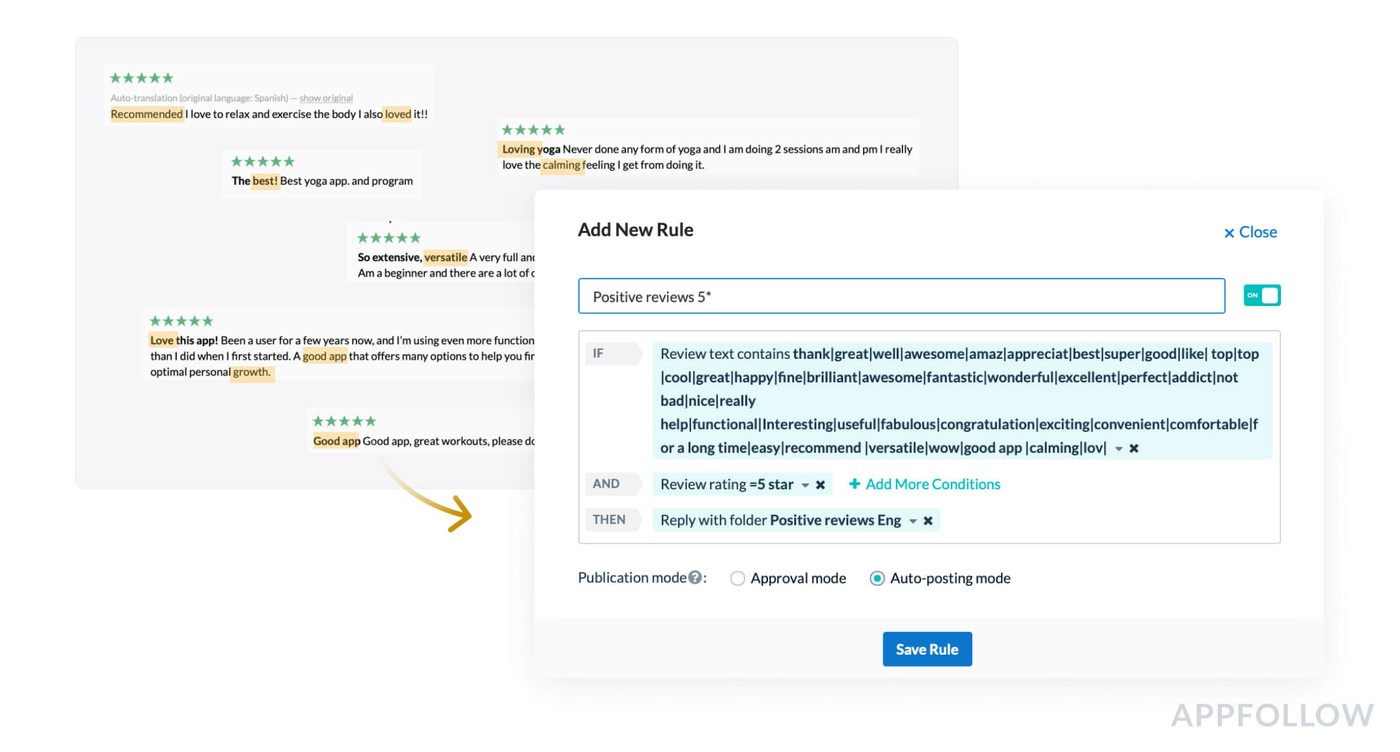The width and height of the screenshot is (1400, 752).
Task: Select Auto-posting mode radio button
Action: [877, 578]
